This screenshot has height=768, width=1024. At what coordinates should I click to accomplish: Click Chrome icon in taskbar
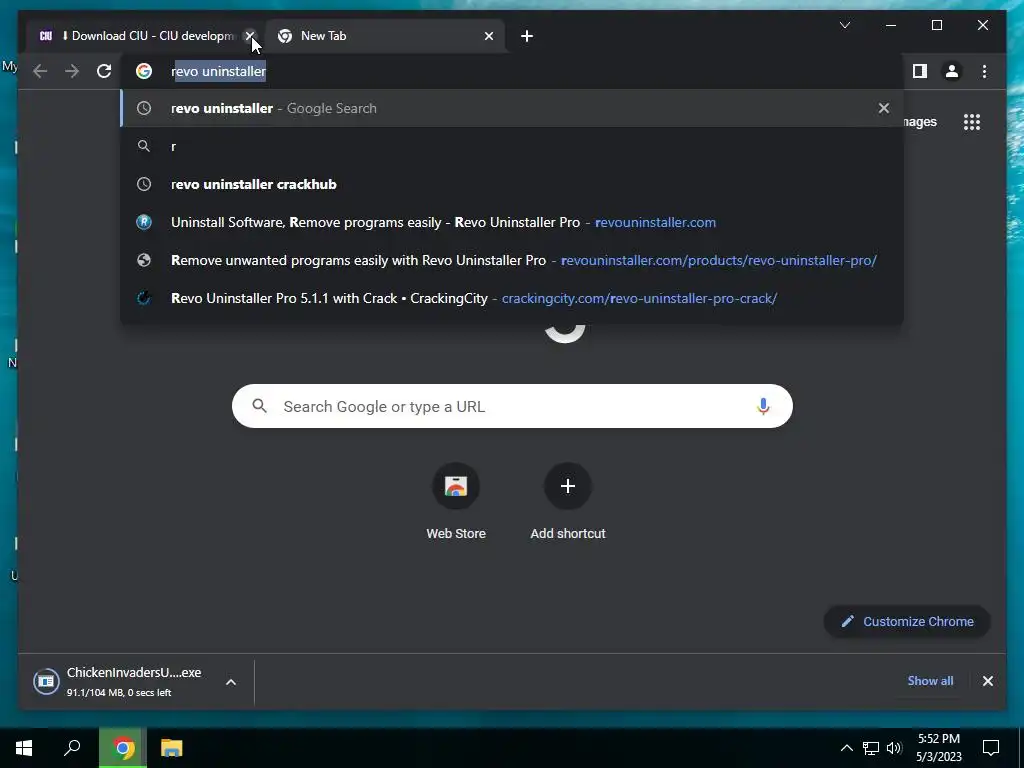coord(123,748)
